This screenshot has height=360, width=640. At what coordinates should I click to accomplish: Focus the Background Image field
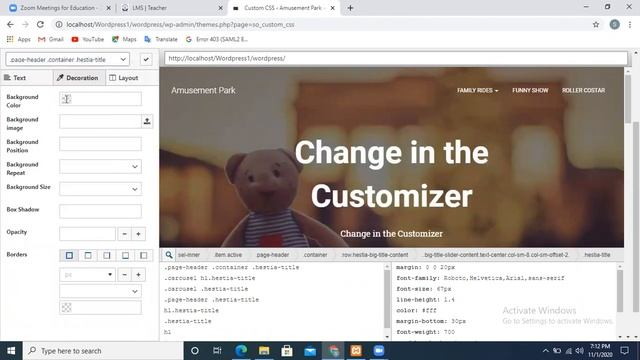(100, 121)
